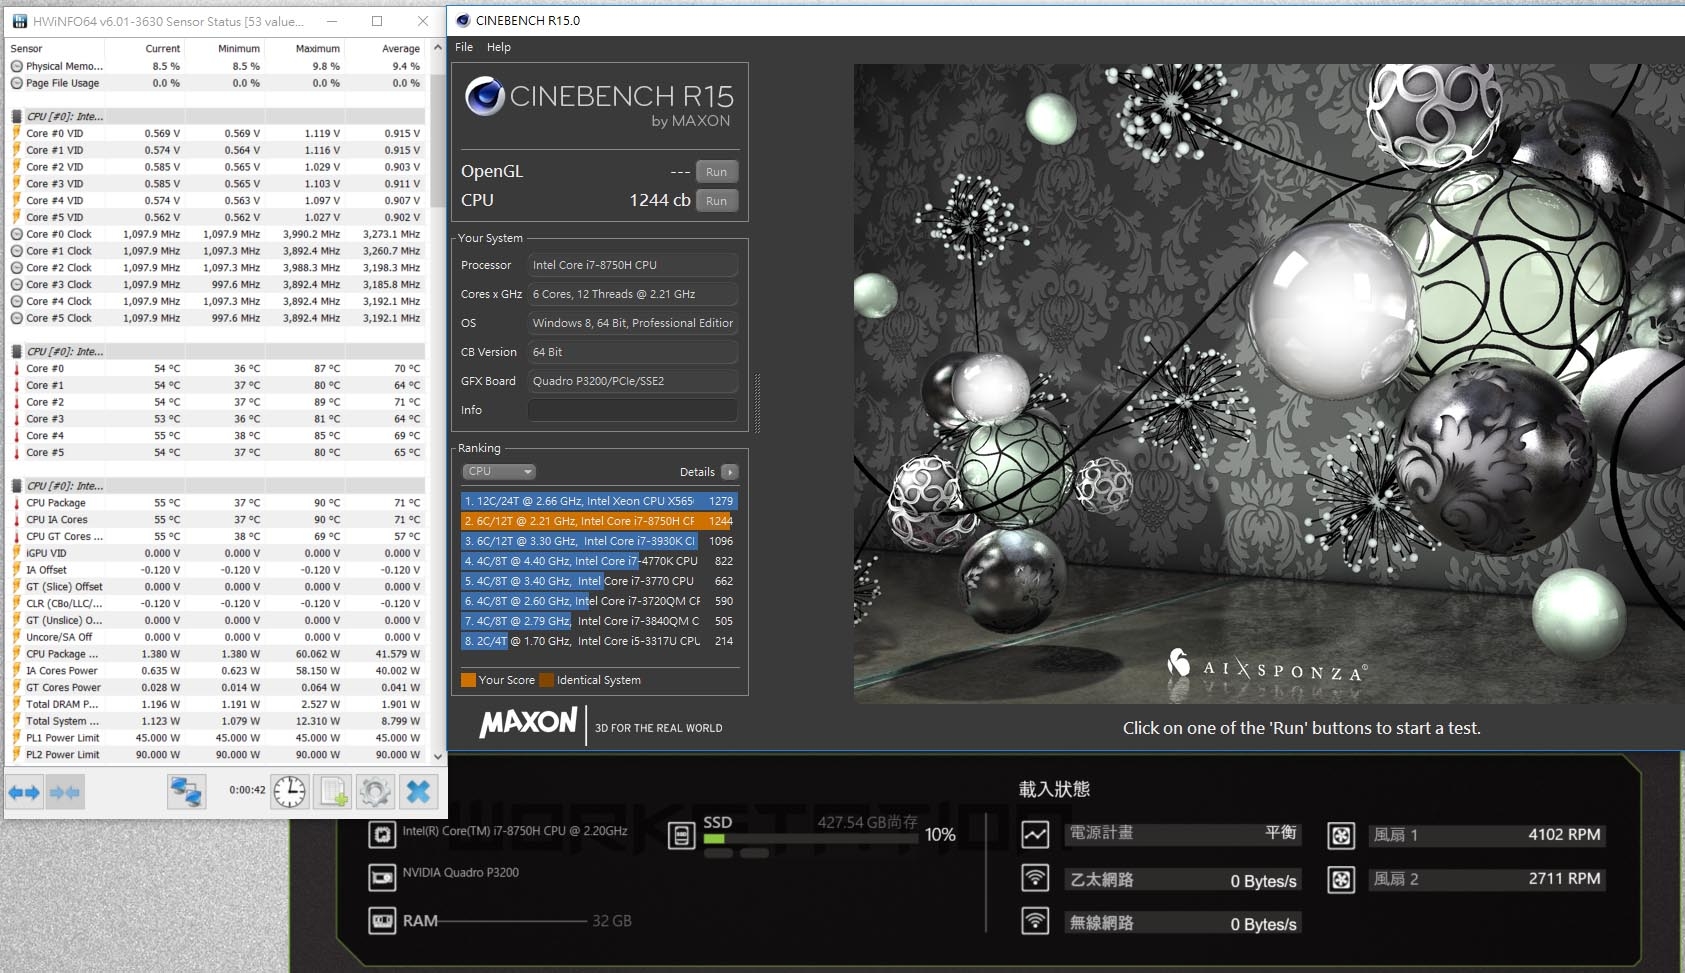The width and height of the screenshot is (1685, 973).
Task: Open the File menu in Cinebench
Action: [x=464, y=47]
